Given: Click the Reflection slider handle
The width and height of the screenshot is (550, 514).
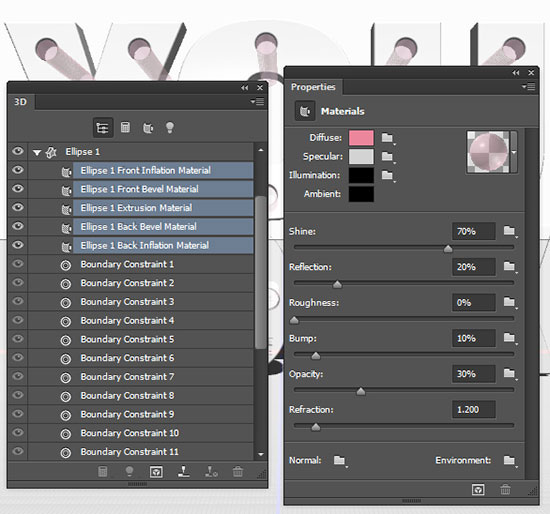Looking at the screenshot, I should (x=337, y=284).
